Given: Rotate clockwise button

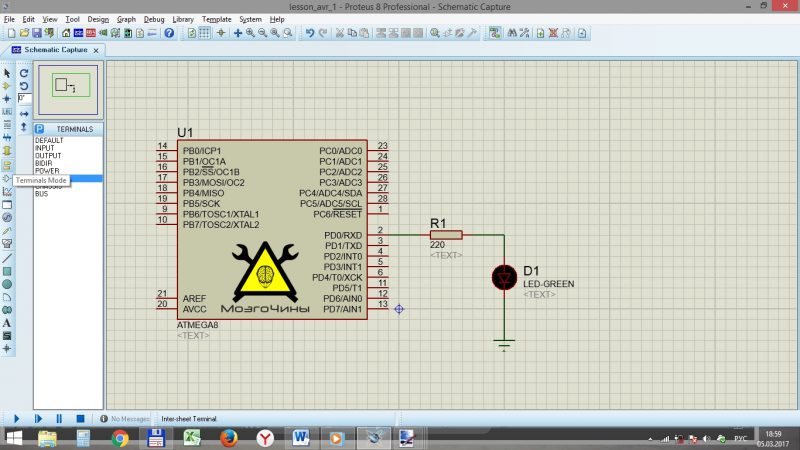Looking at the screenshot, I should click(24, 73).
